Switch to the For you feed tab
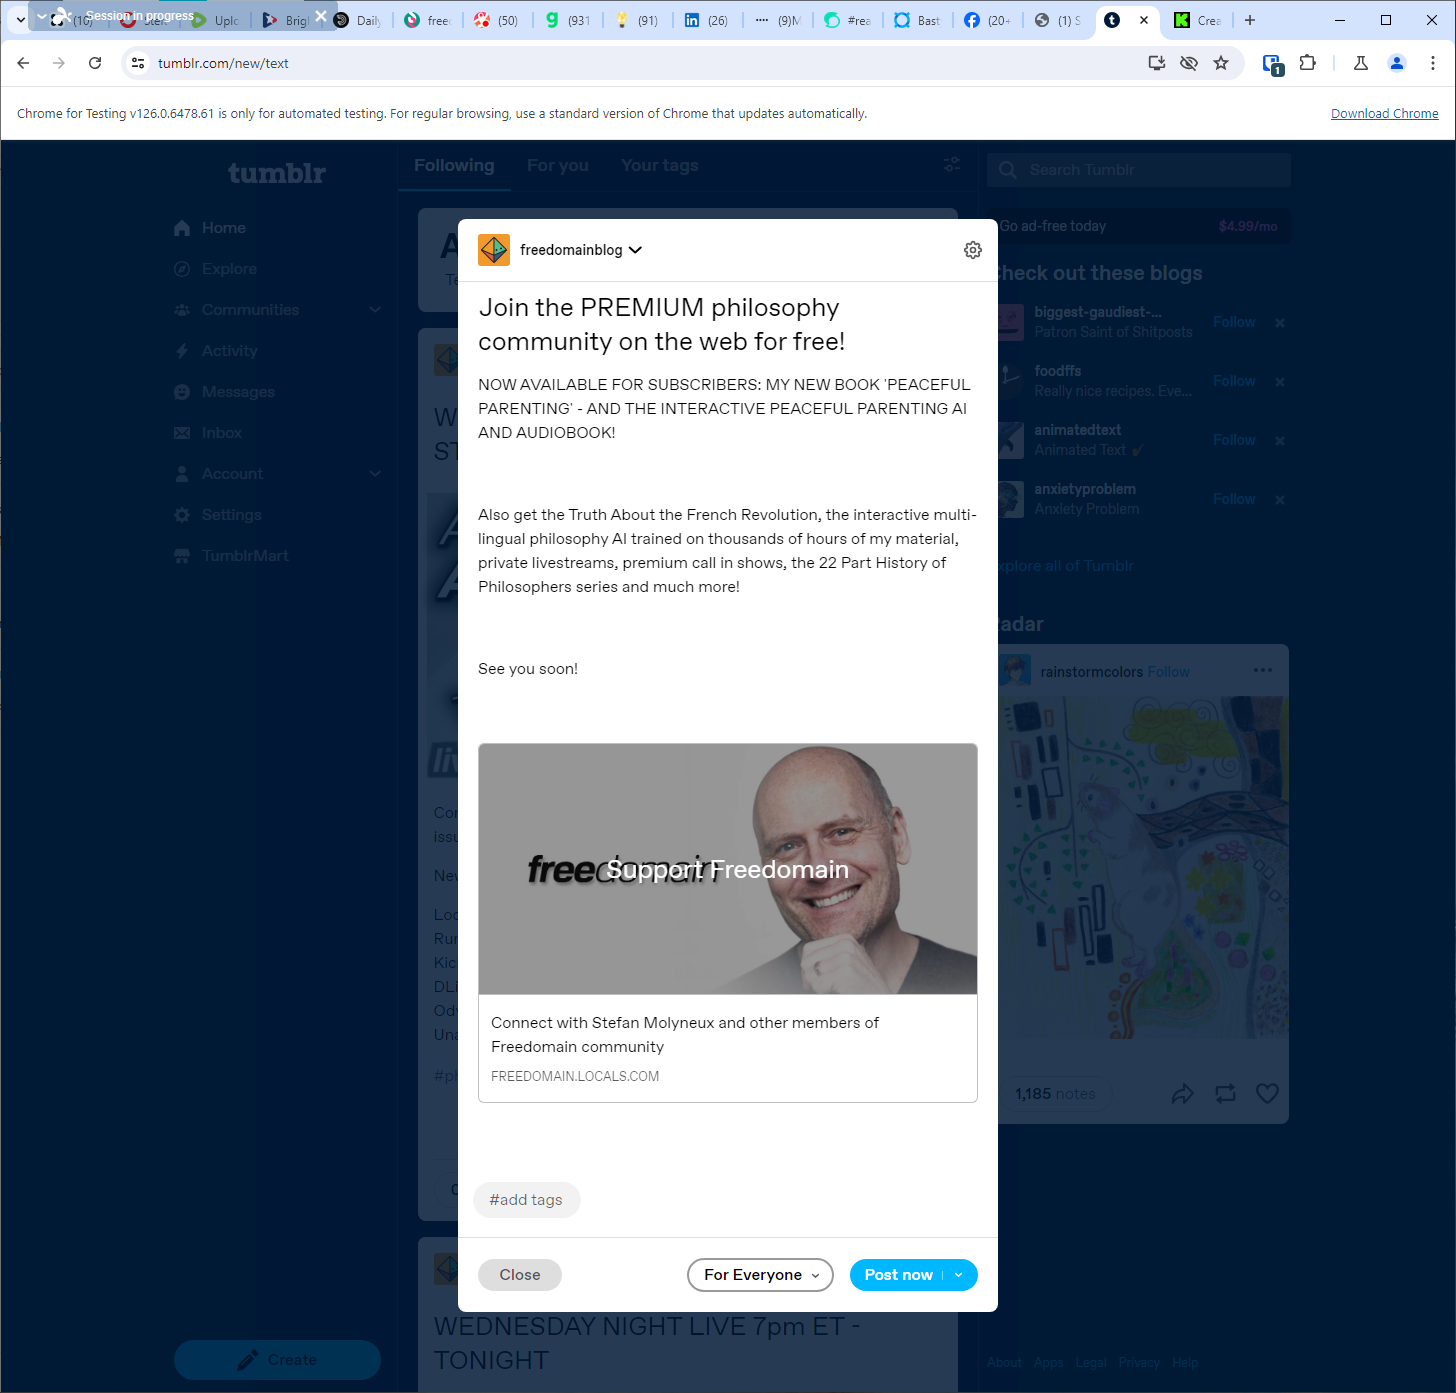 [558, 166]
